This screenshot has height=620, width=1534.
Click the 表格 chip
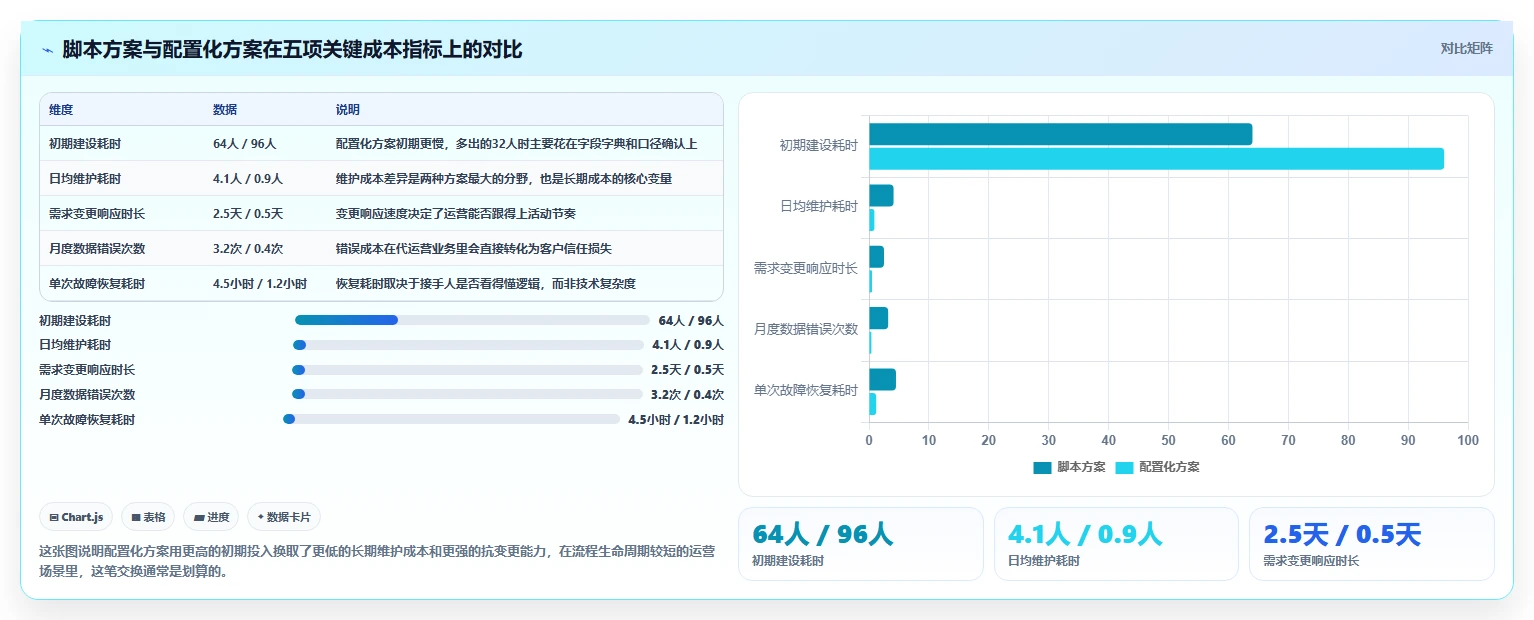[x=148, y=517]
